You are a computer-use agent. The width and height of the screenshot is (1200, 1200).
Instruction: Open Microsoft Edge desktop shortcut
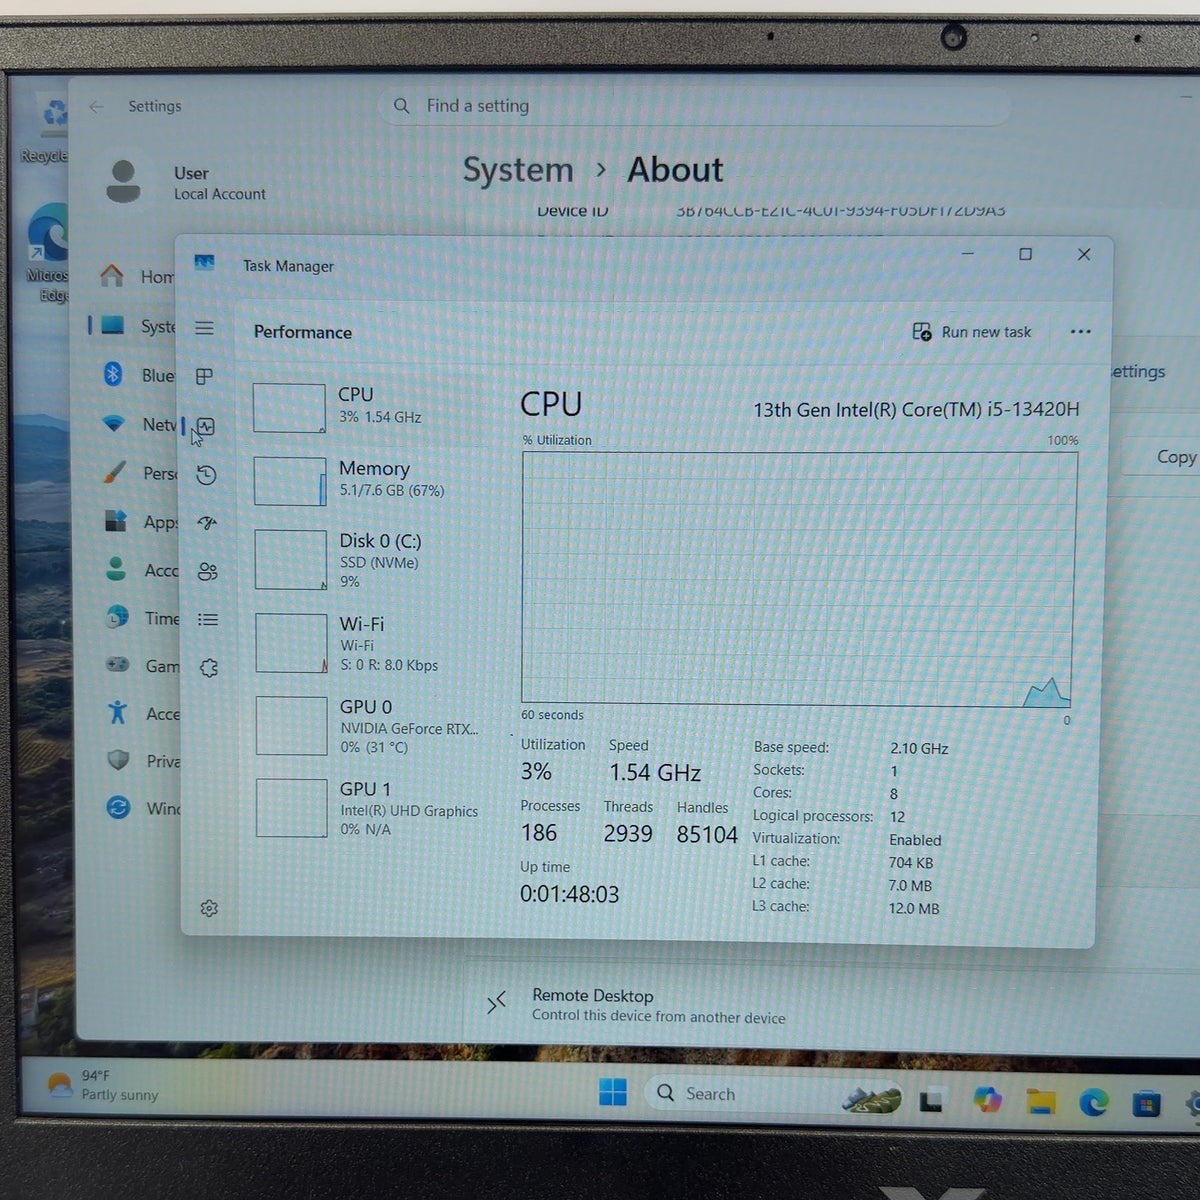[x=47, y=253]
